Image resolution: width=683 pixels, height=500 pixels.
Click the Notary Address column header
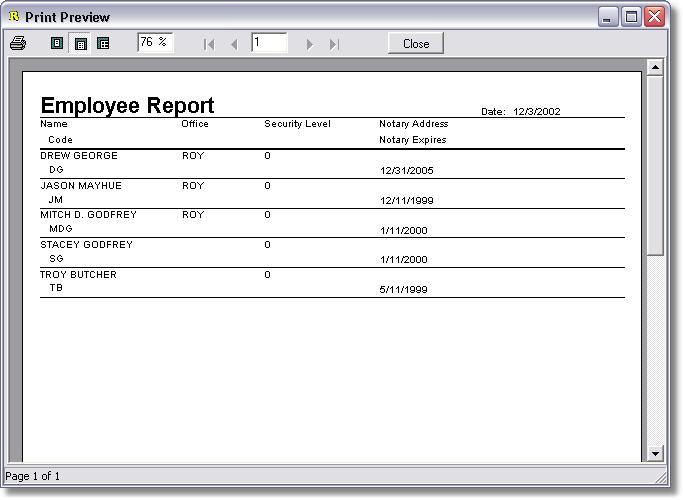tap(413, 124)
